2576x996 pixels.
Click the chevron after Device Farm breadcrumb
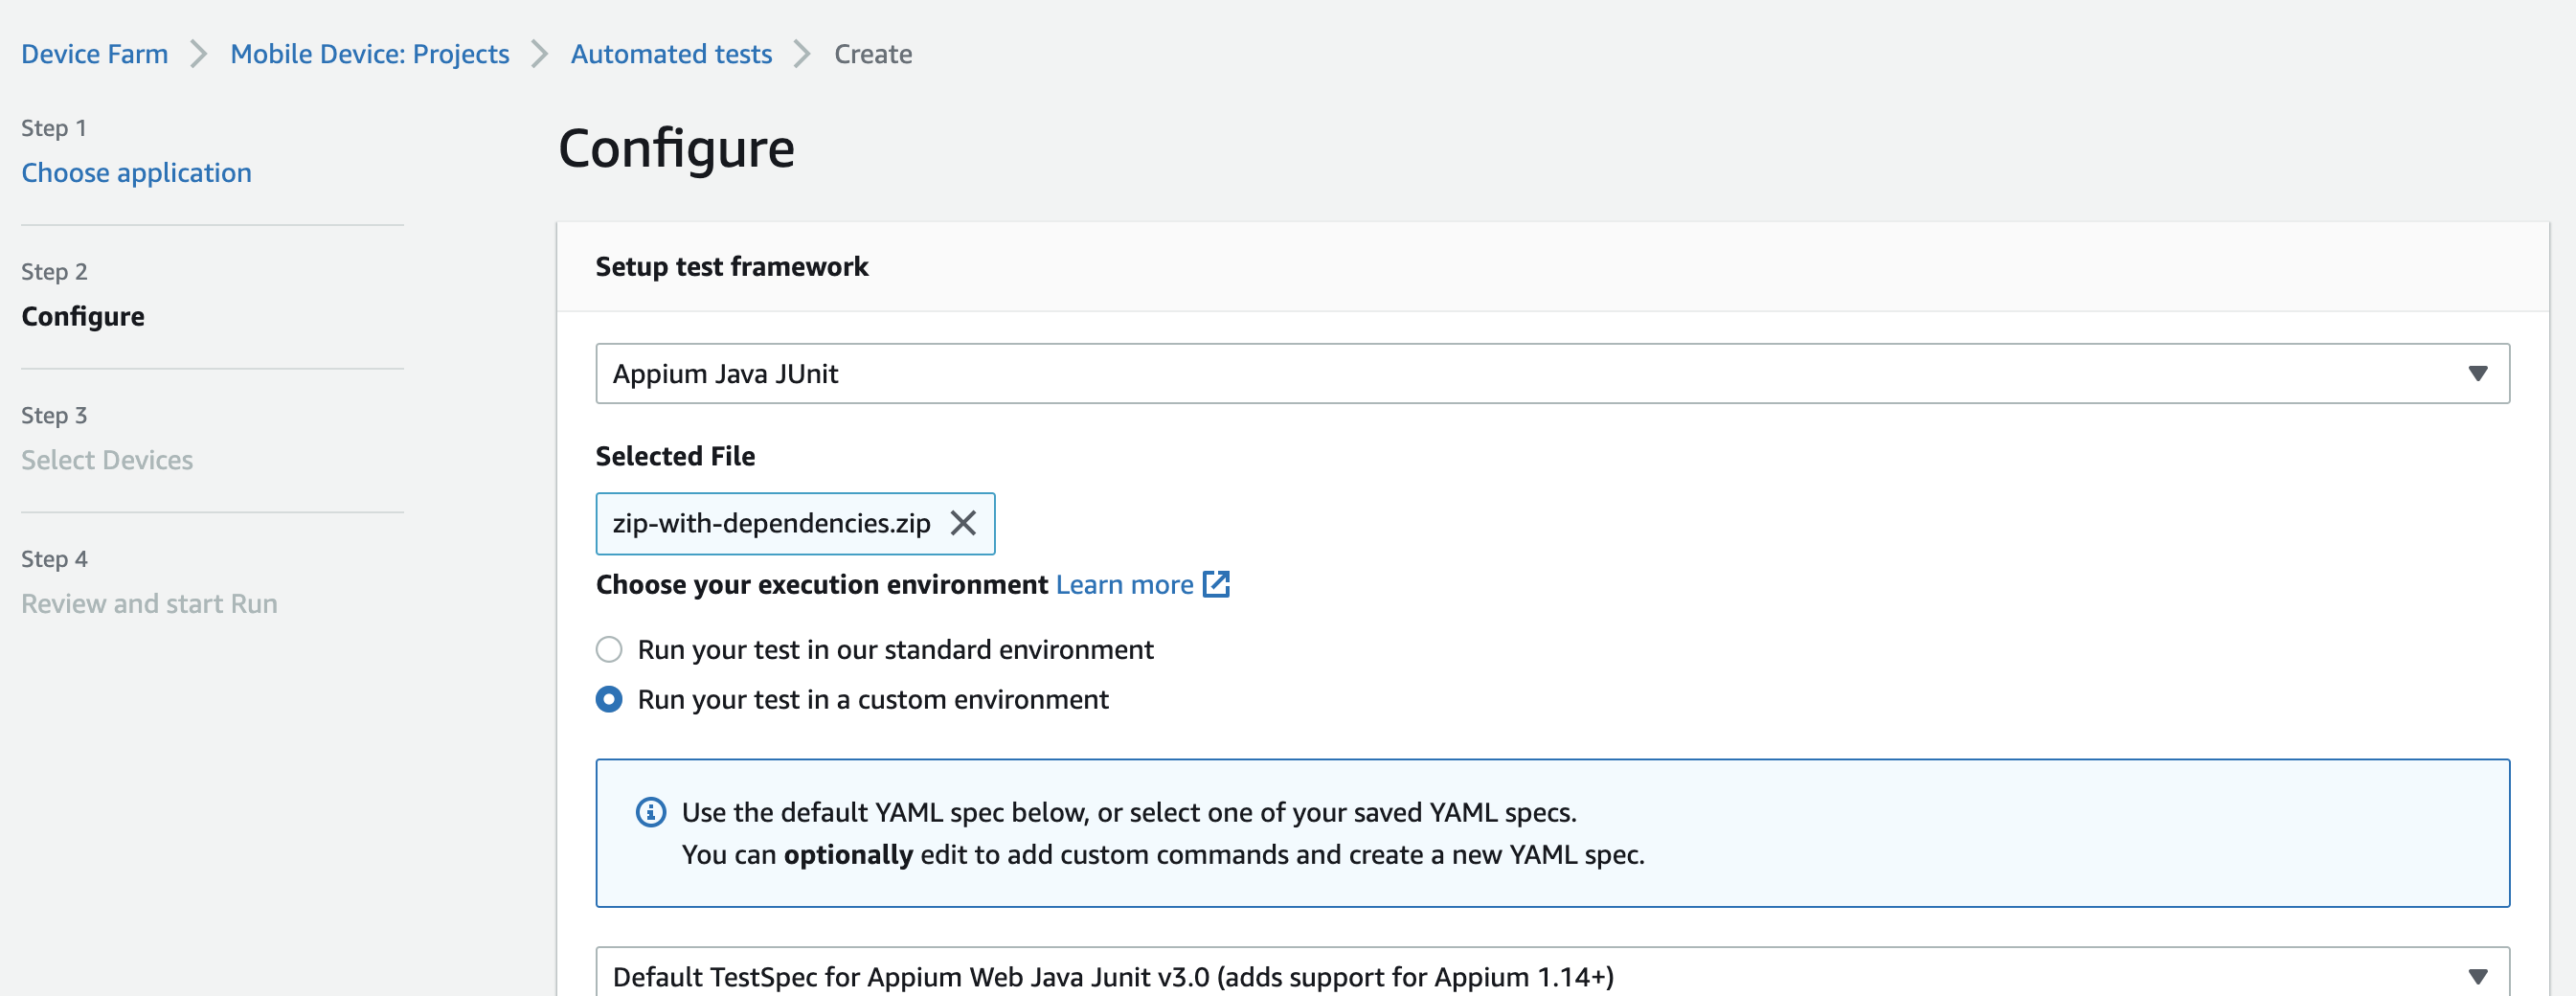pyautogui.click(x=199, y=54)
